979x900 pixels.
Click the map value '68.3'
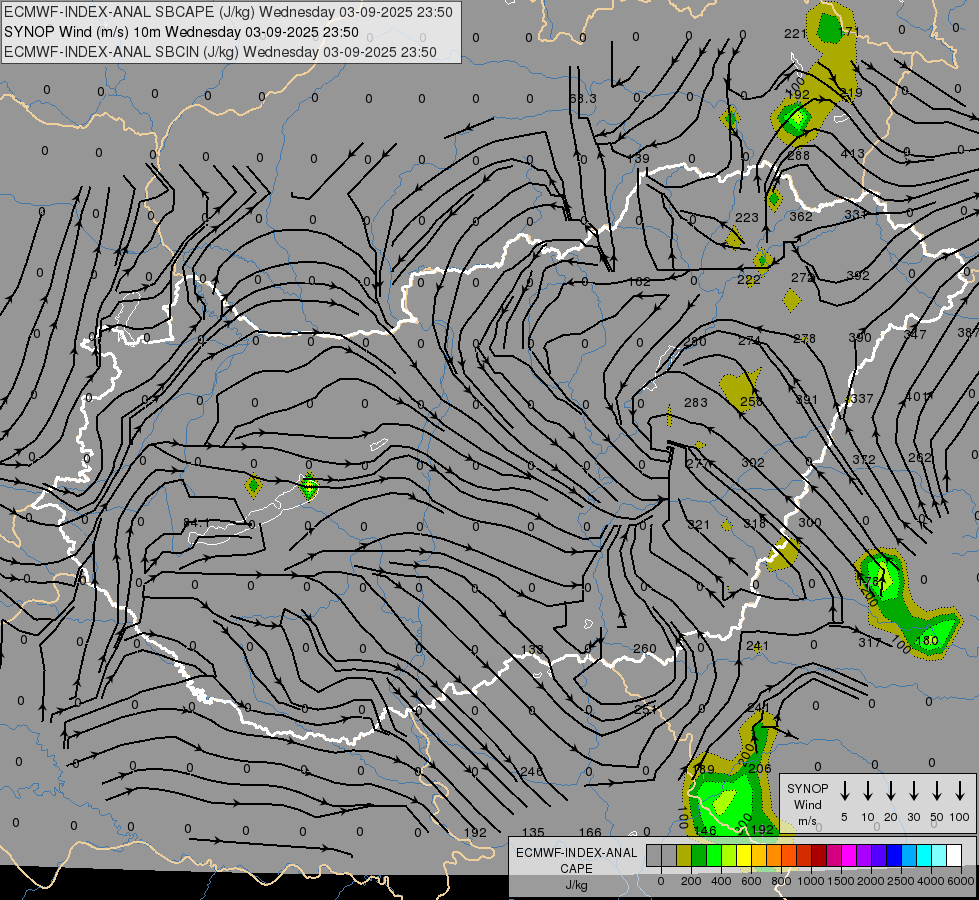(583, 99)
